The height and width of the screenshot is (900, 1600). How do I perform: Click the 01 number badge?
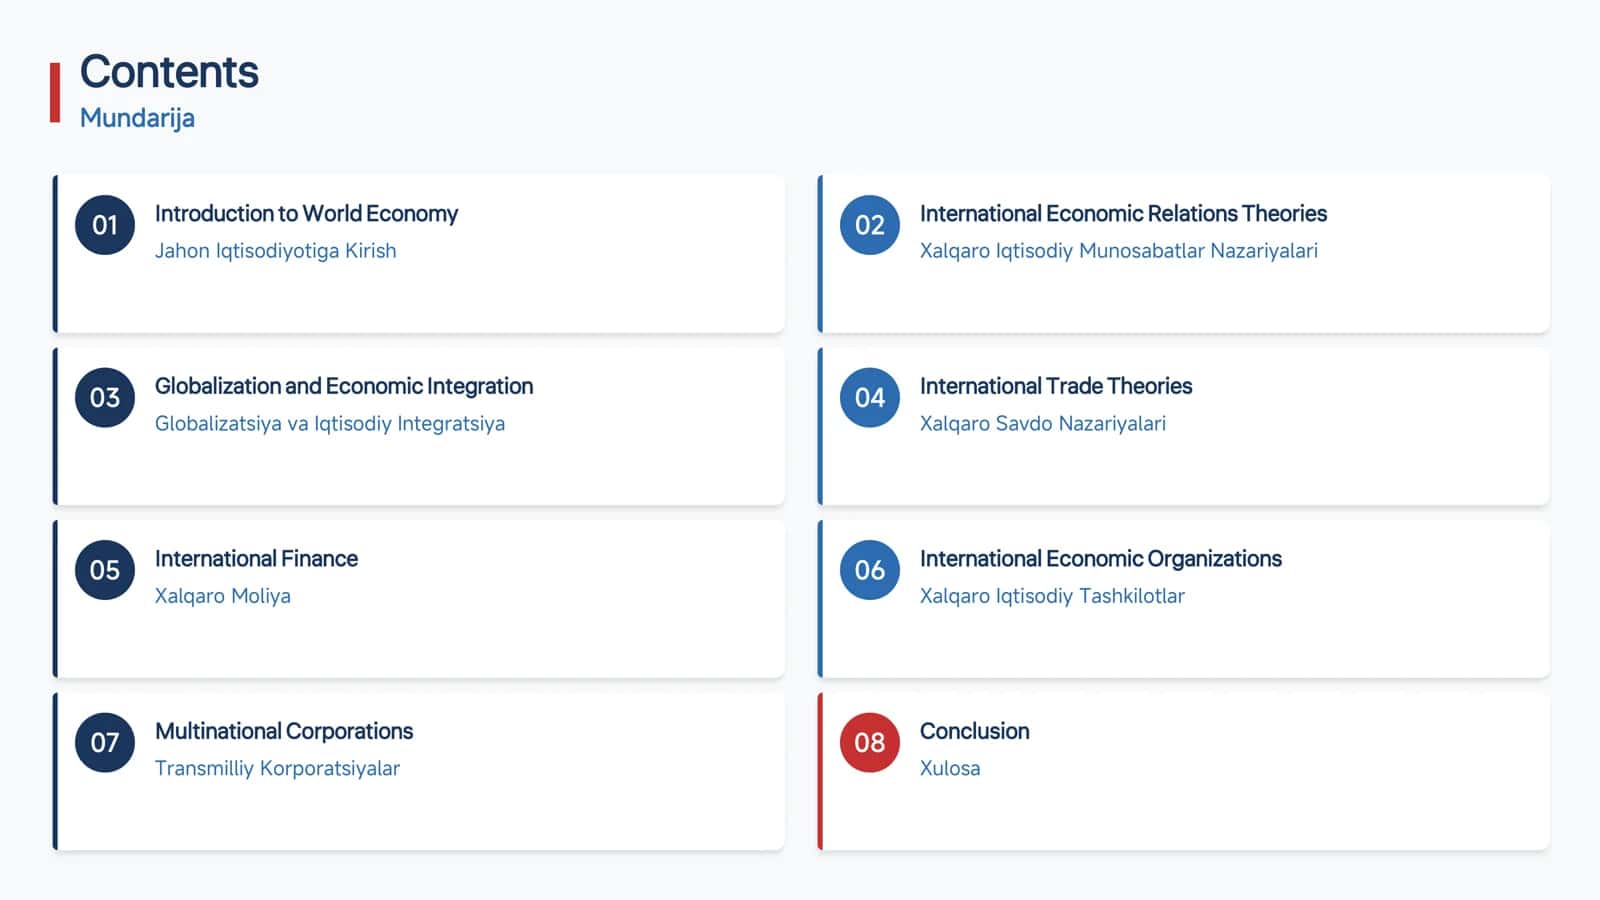105,225
